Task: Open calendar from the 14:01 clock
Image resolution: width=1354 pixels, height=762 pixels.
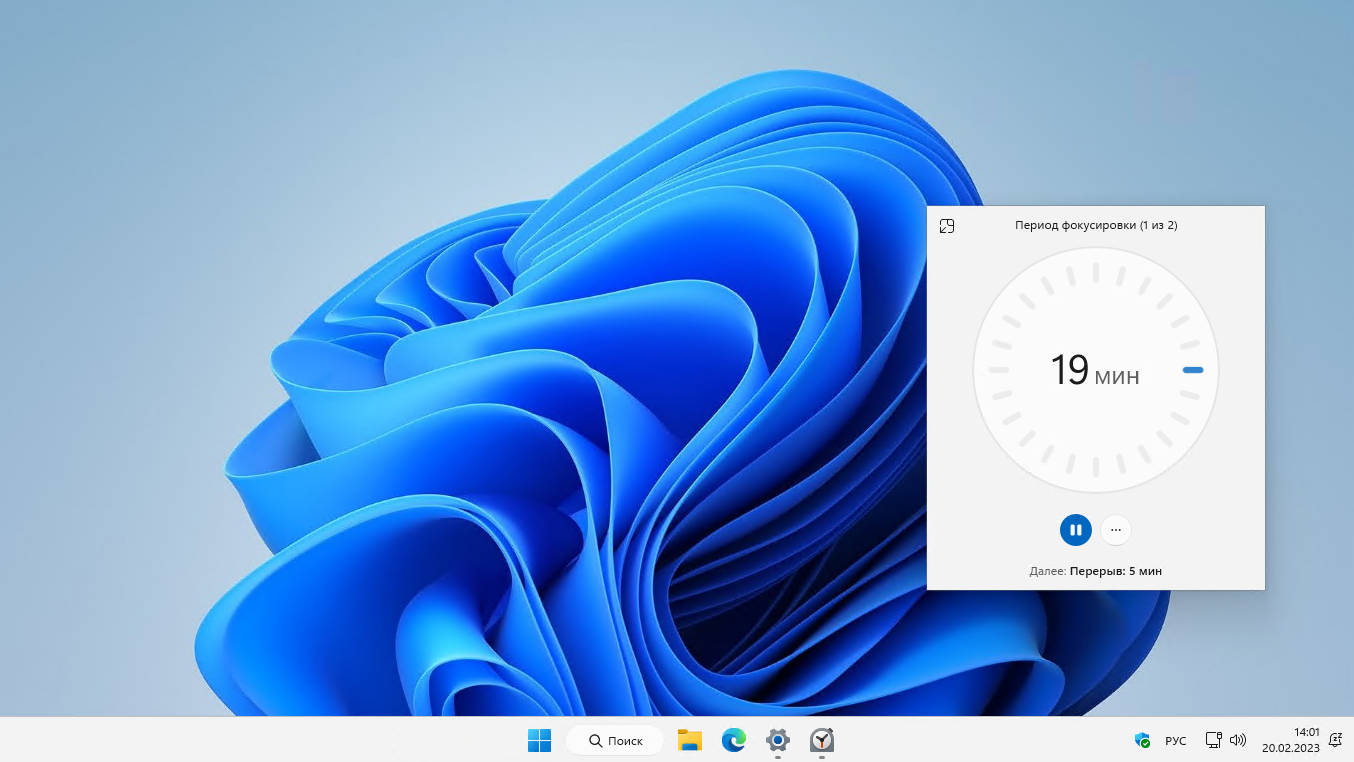Action: tap(1291, 740)
